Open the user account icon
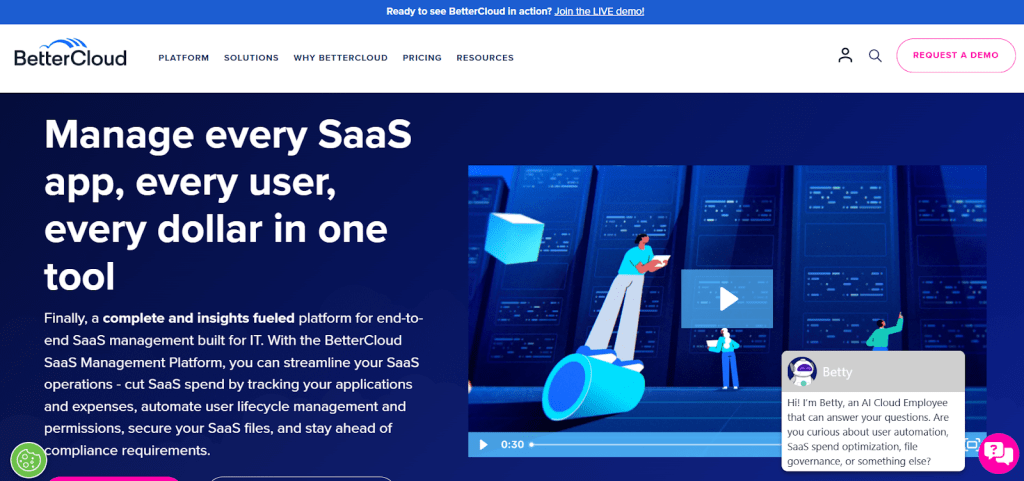The height and width of the screenshot is (481, 1024). point(845,55)
